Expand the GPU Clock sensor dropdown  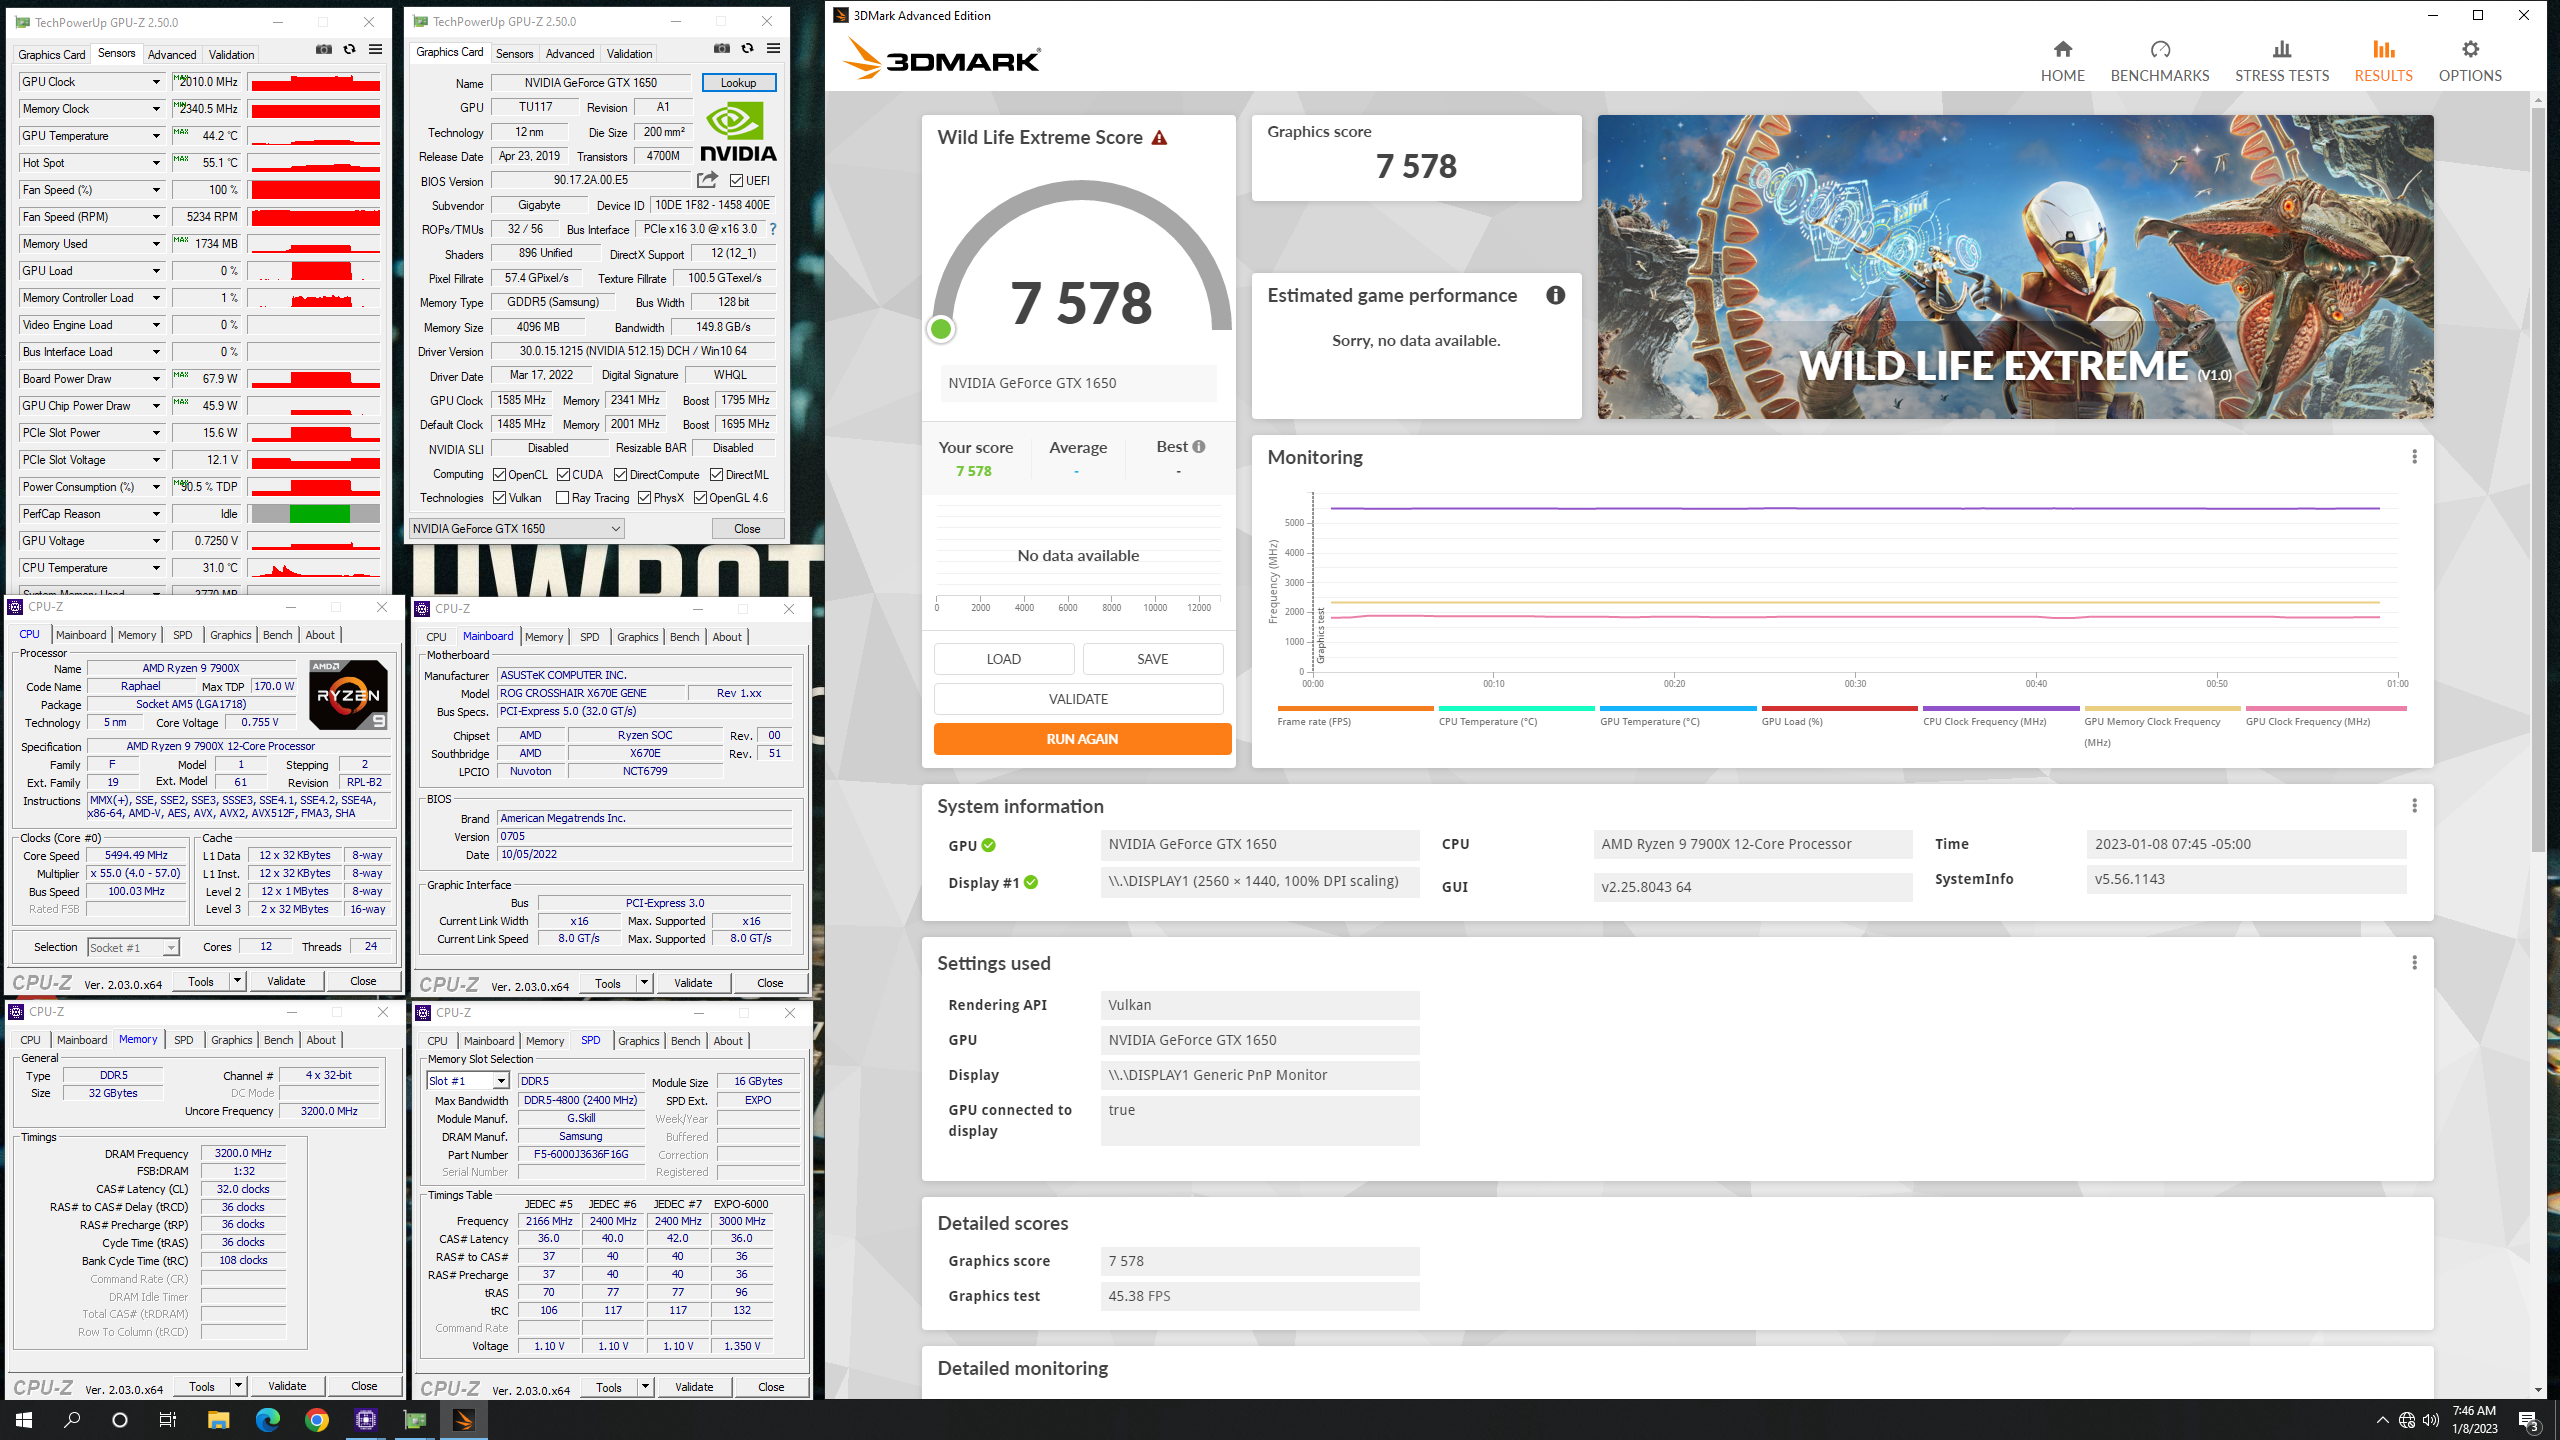(x=156, y=82)
